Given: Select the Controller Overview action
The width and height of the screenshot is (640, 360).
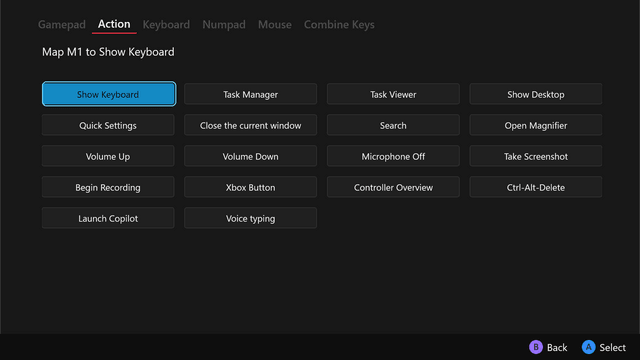Looking at the screenshot, I should [x=393, y=187].
